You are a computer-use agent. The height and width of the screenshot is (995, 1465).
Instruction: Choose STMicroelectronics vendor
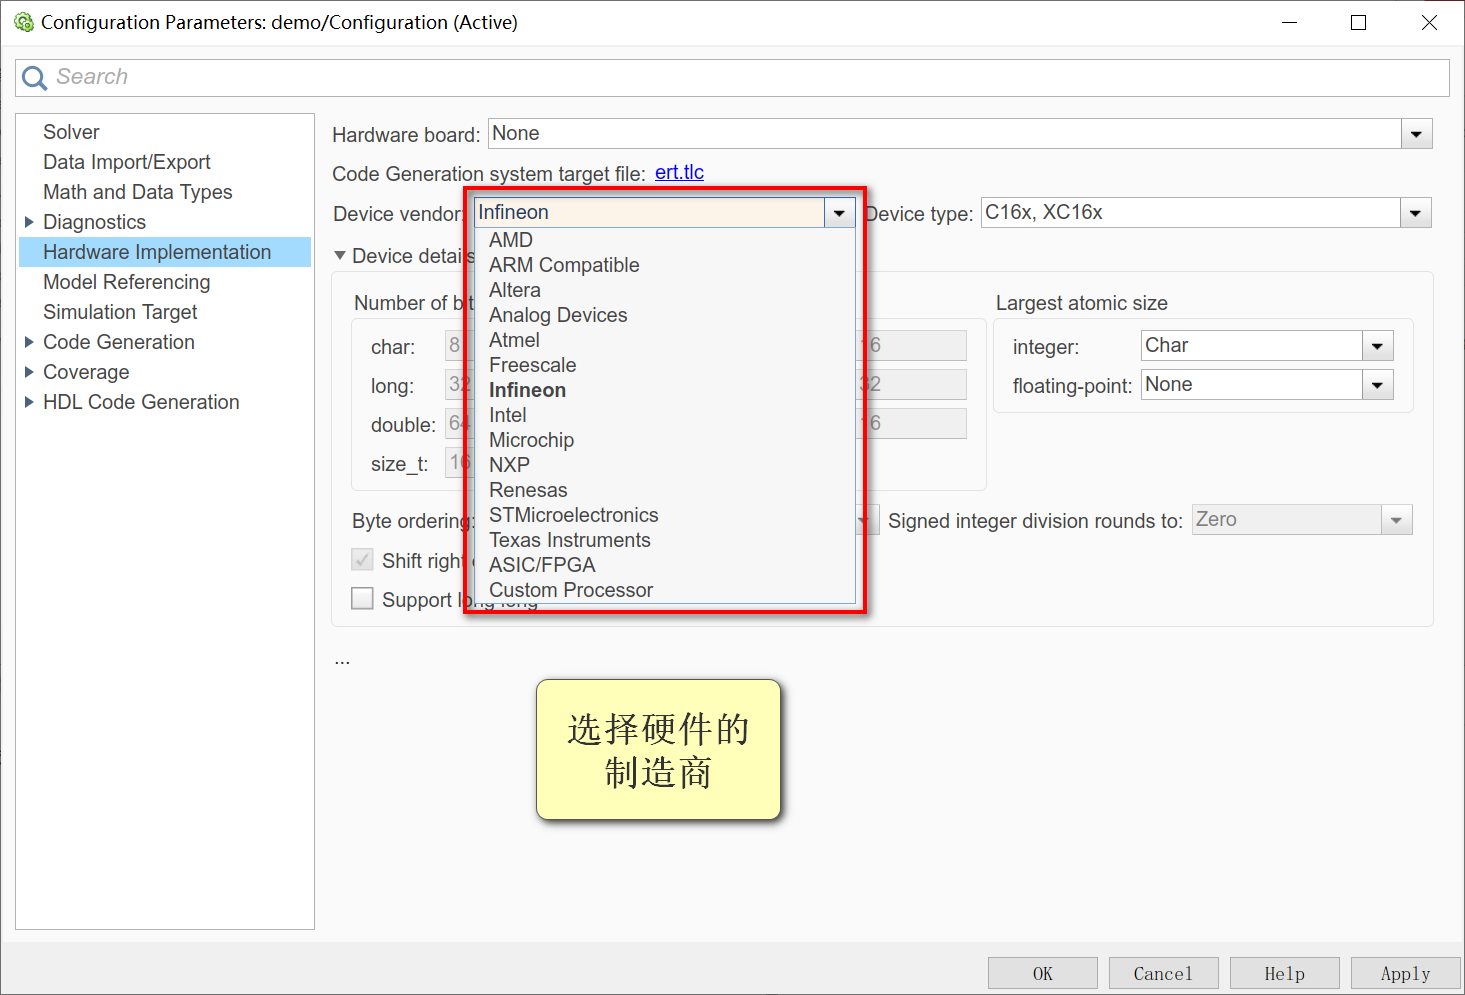[x=574, y=515]
